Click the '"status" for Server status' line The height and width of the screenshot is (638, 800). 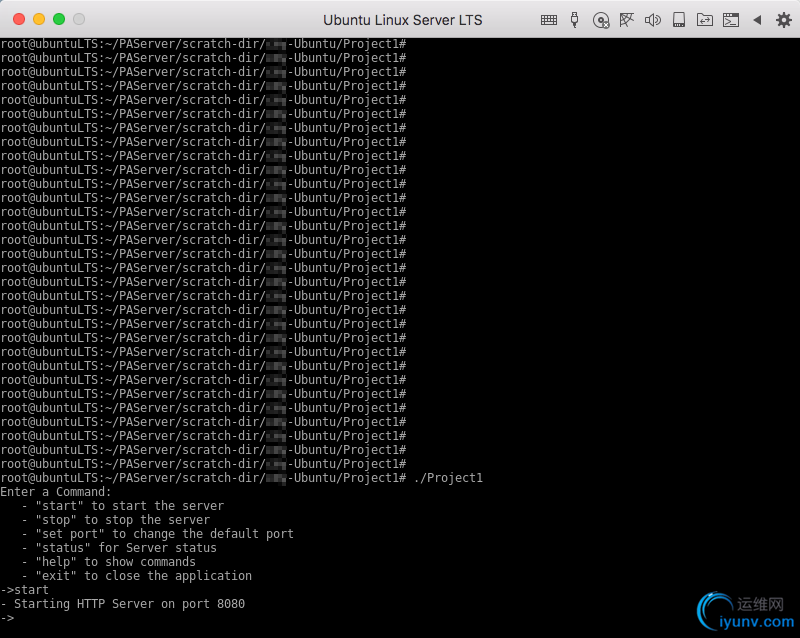tap(119, 548)
